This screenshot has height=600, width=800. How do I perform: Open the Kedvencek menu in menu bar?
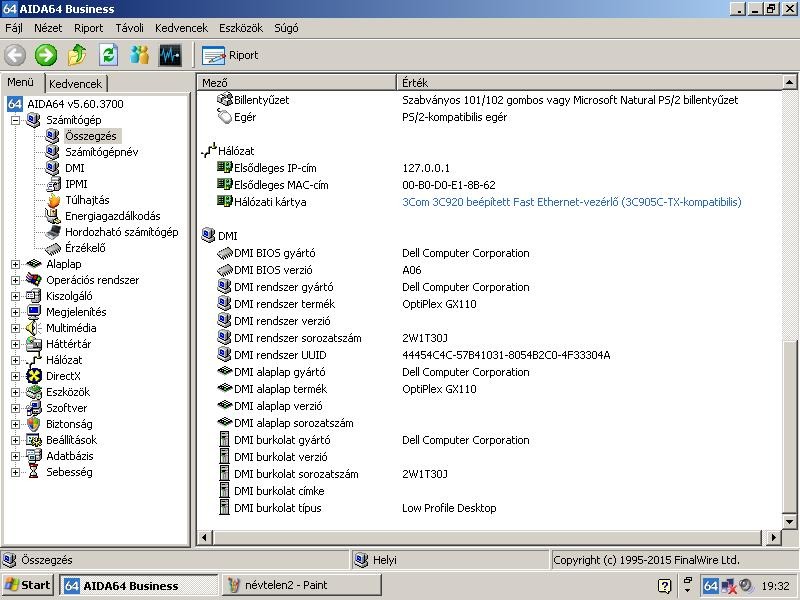coord(181,28)
